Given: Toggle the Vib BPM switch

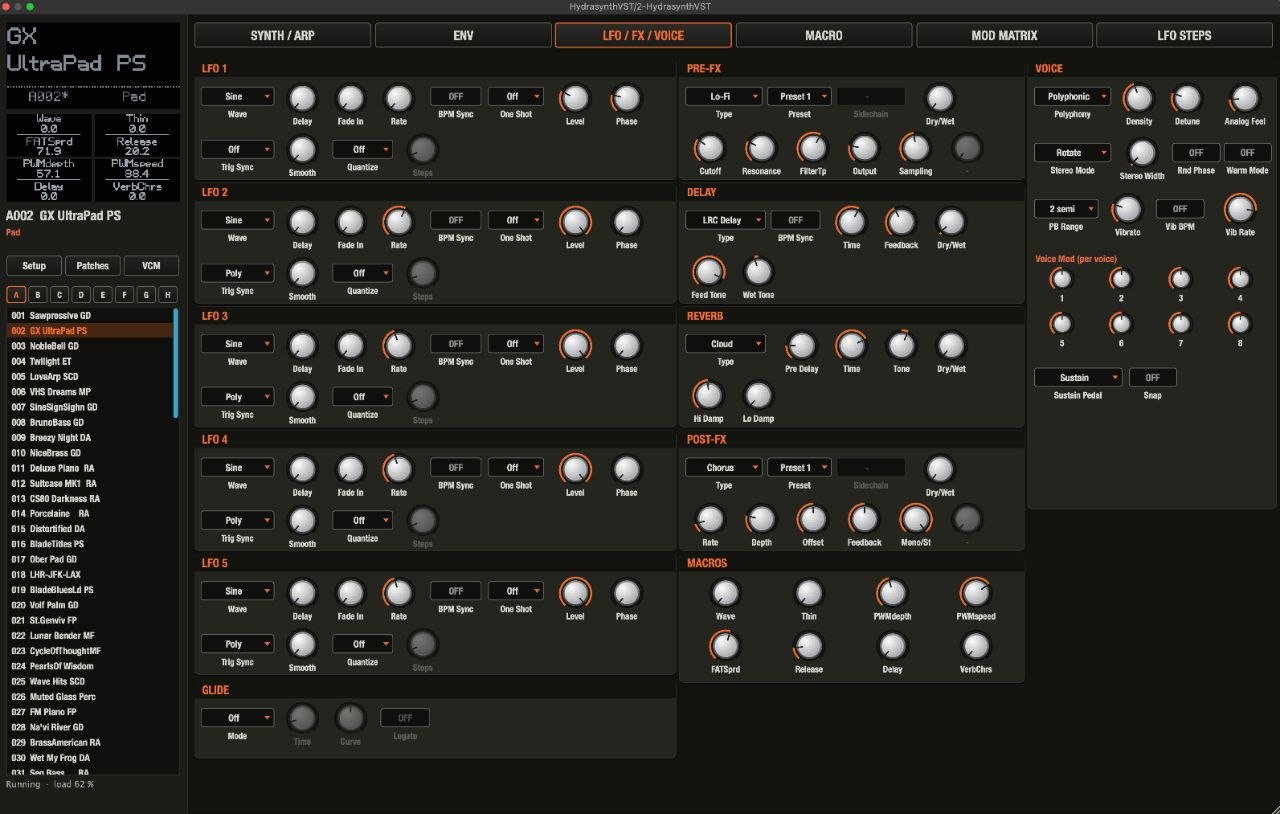Looking at the screenshot, I should coord(1180,209).
